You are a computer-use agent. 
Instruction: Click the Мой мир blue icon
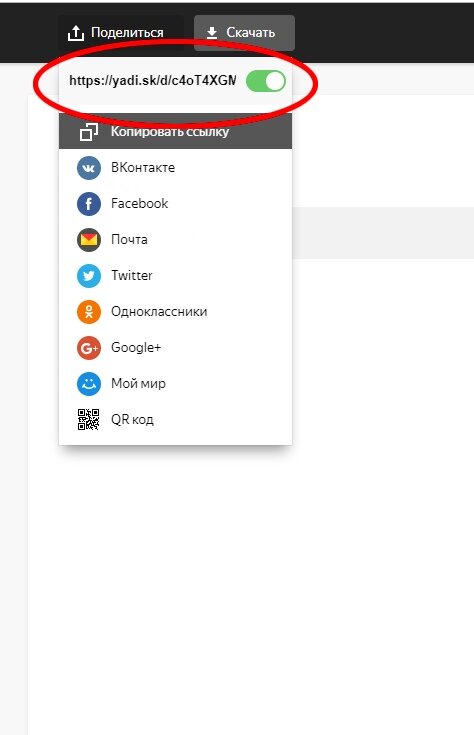coord(89,384)
